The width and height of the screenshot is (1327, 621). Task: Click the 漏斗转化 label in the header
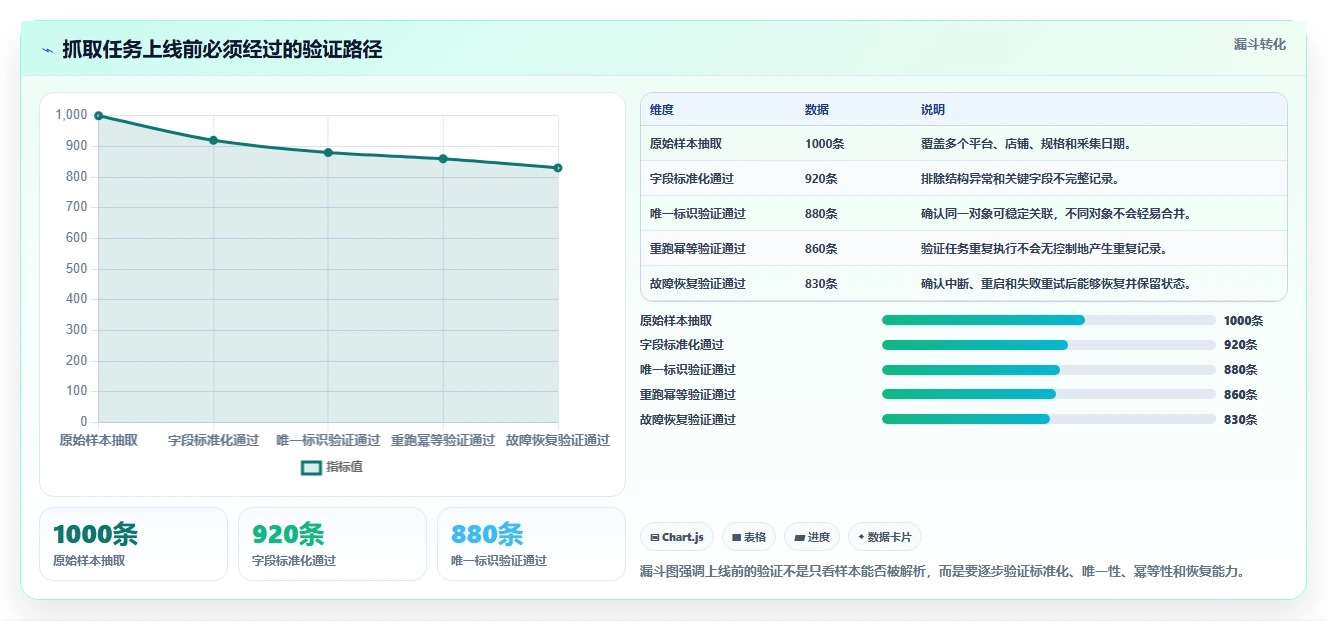click(x=1259, y=44)
